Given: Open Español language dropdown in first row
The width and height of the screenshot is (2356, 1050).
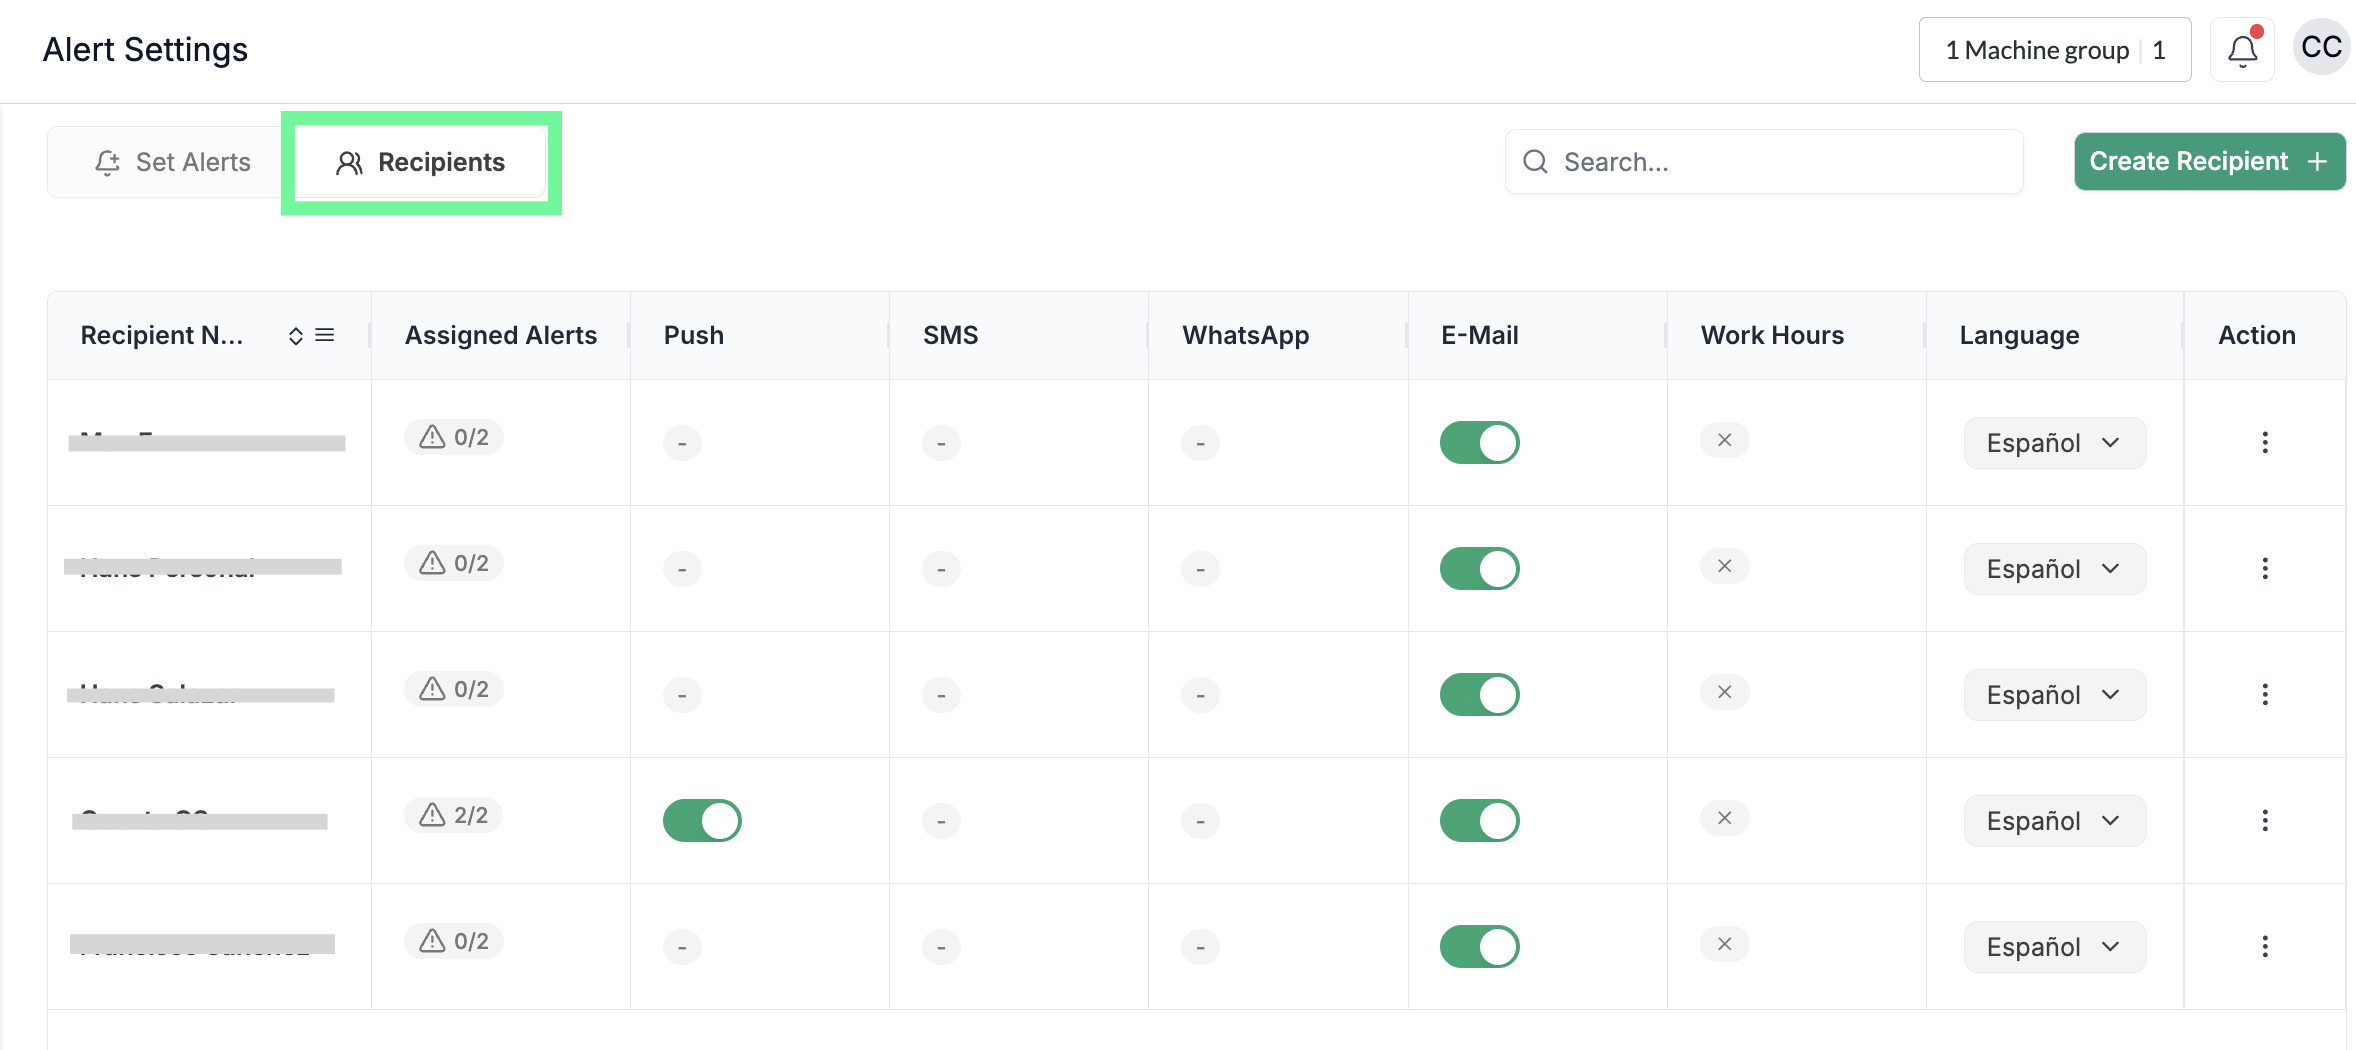Looking at the screenshot, I should coord(2055,443).
